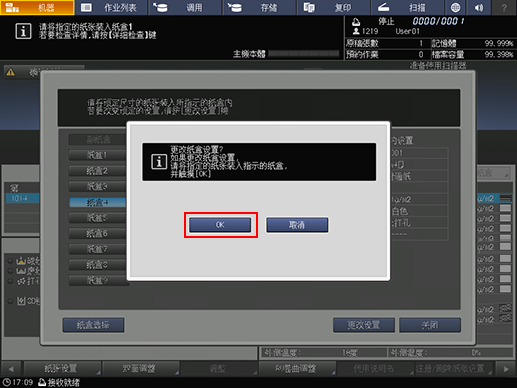Switch to the 作业列表 job list tab
The height and width of the screenshot is (388, 517).
112,7
